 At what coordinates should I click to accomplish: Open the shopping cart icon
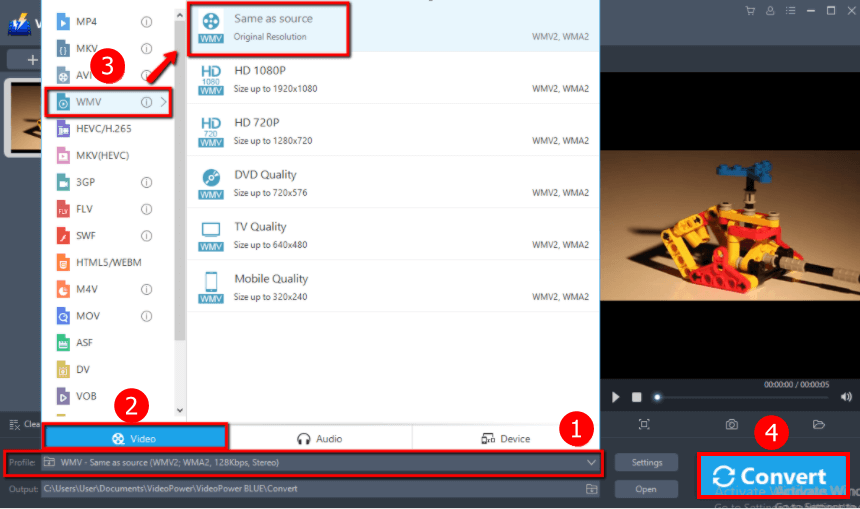pyautogui.click(x=750, y=10)
